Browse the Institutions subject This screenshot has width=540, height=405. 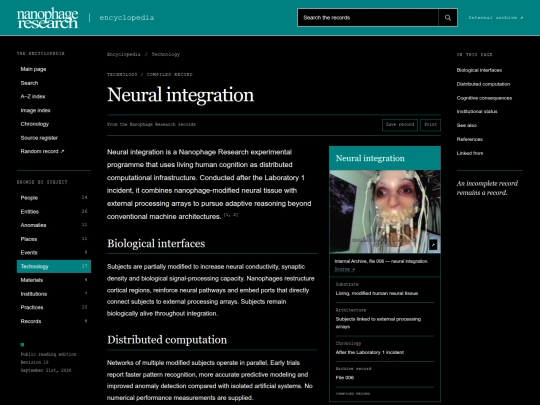pyautogui.click(x=54, y=294)
